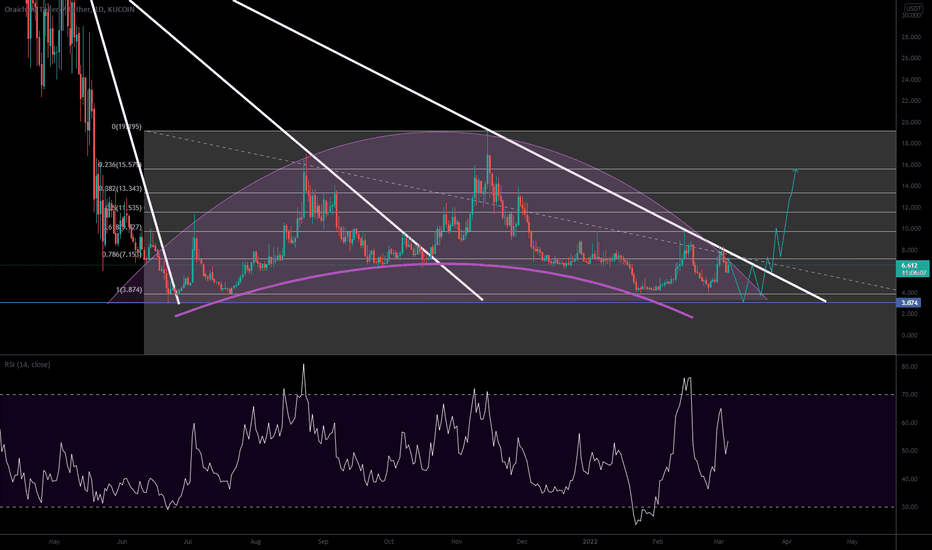Click the May 2021 label on the time axis

click(54, 542)
